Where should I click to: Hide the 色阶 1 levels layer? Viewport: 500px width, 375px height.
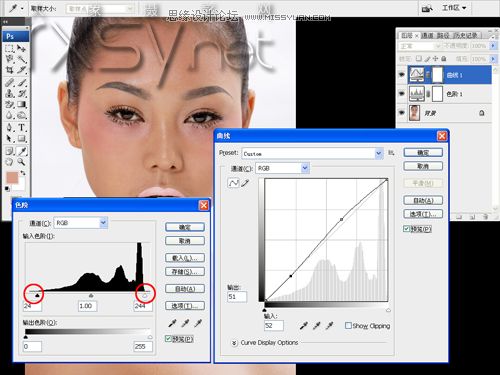point(402,94)
